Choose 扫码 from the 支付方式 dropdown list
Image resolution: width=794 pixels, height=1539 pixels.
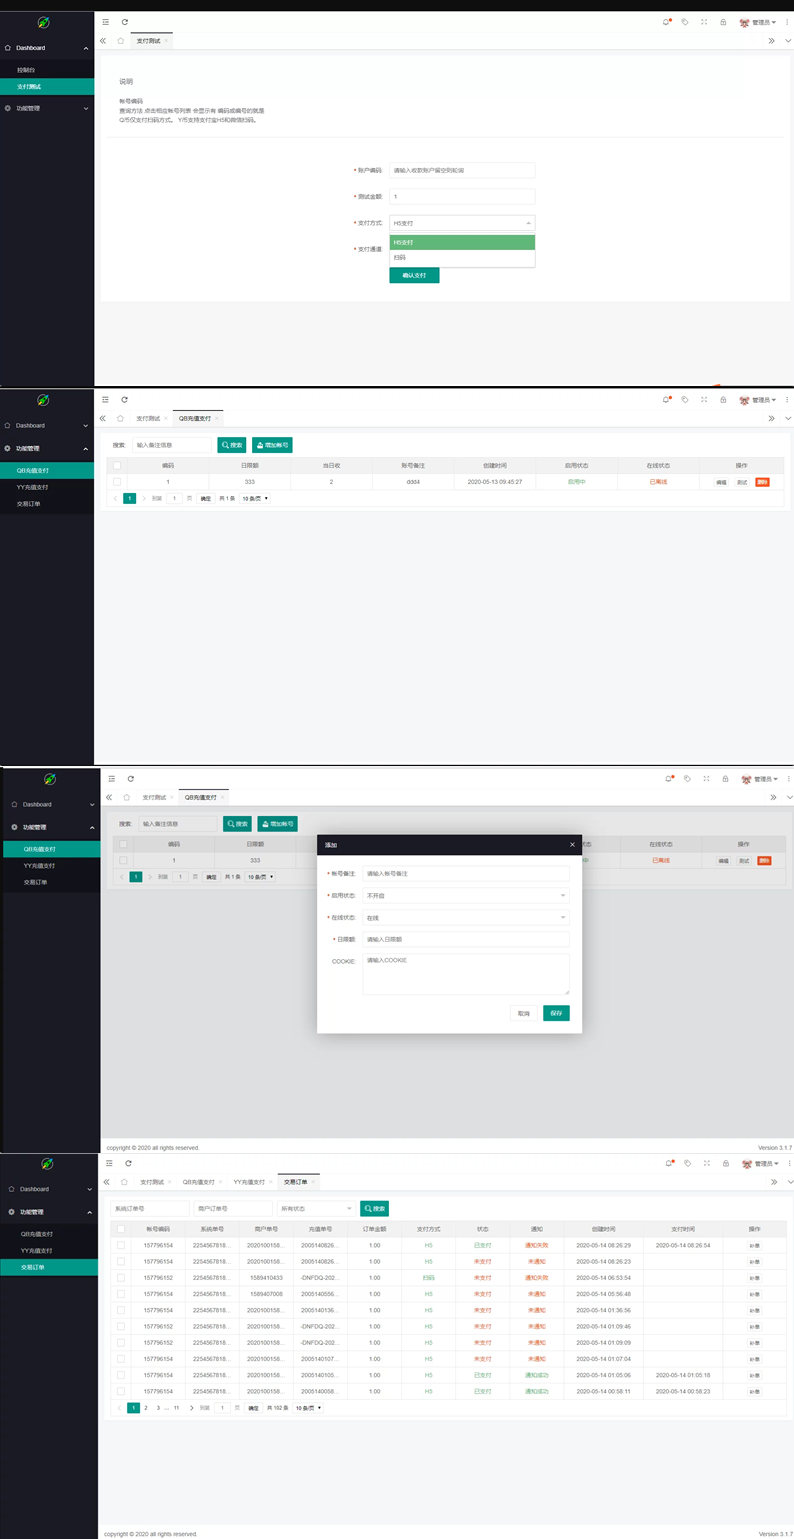coord(462,258)
